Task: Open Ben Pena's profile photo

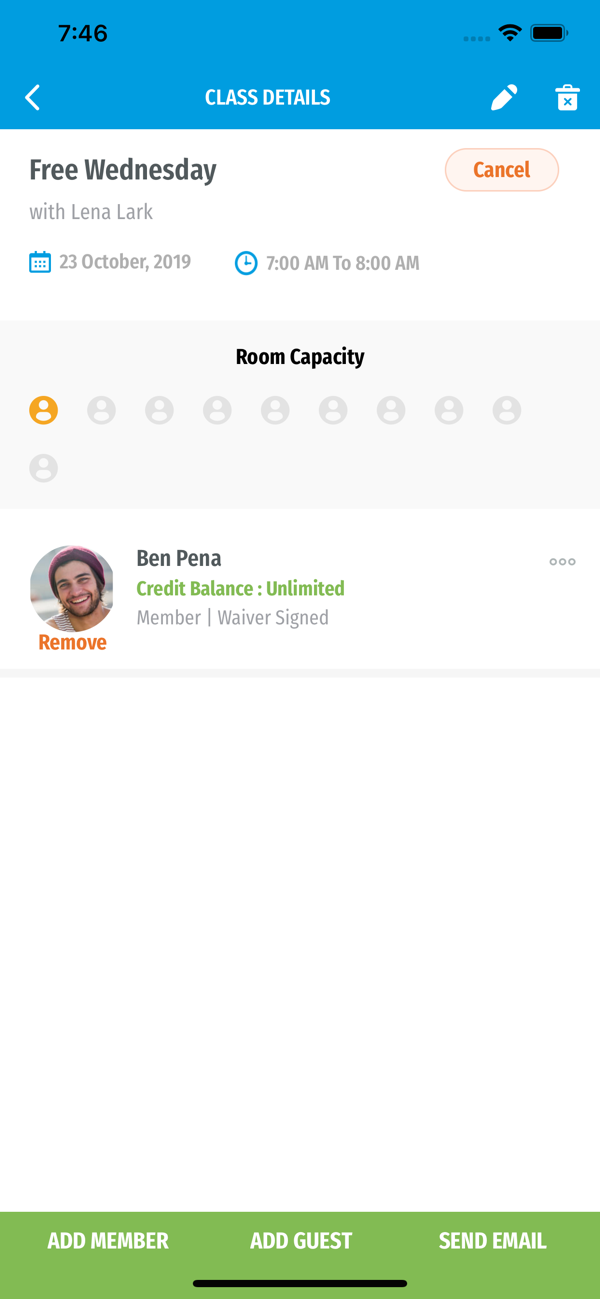Action: pos(72,588)
